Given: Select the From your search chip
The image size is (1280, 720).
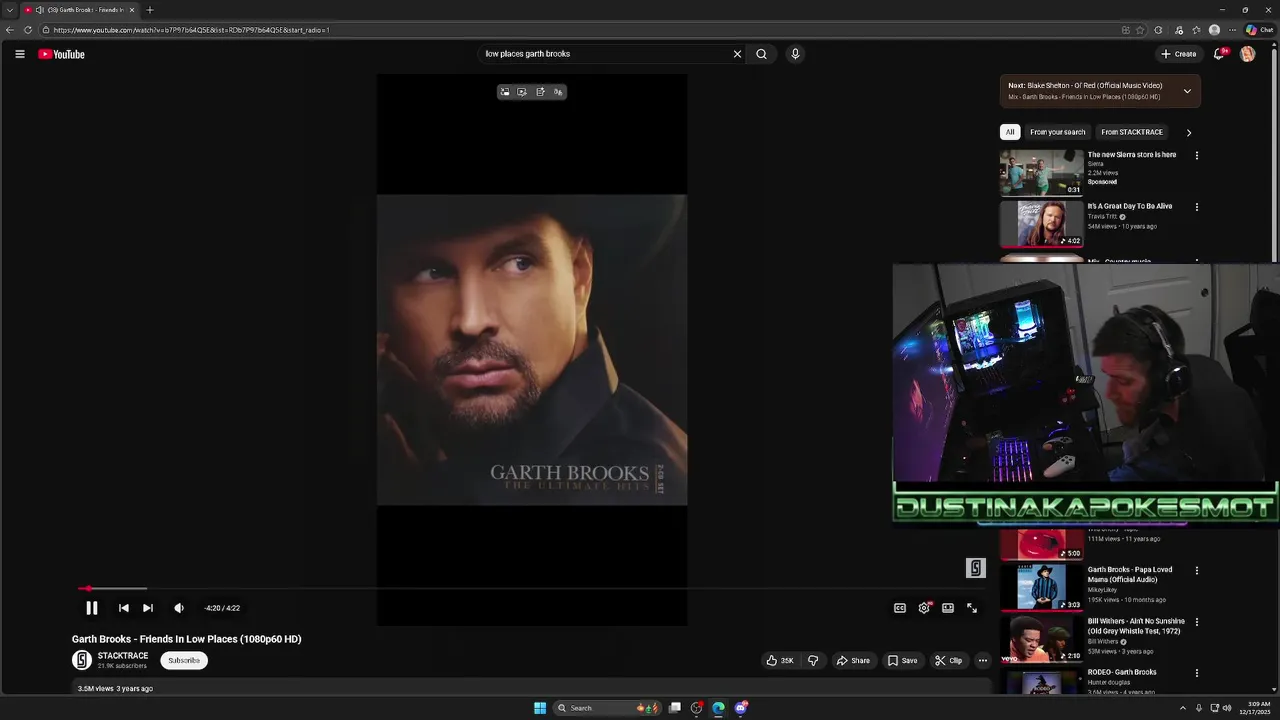Looking at the screenshot, I should pos(1058,132).
